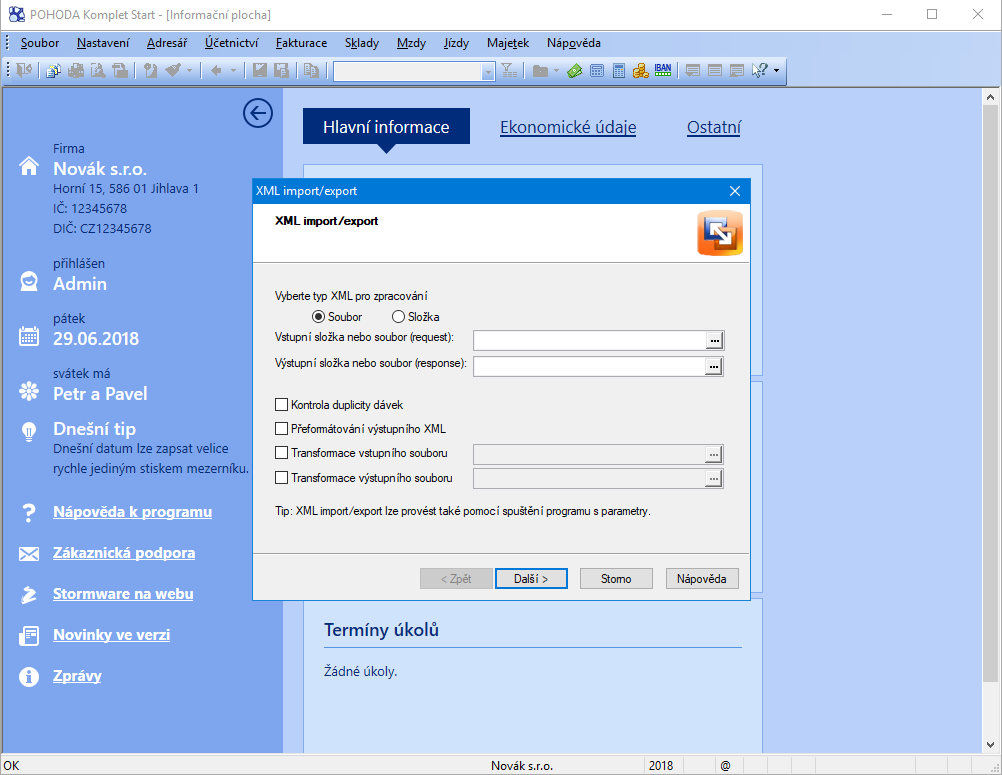Select the Složka radio button

398,317
